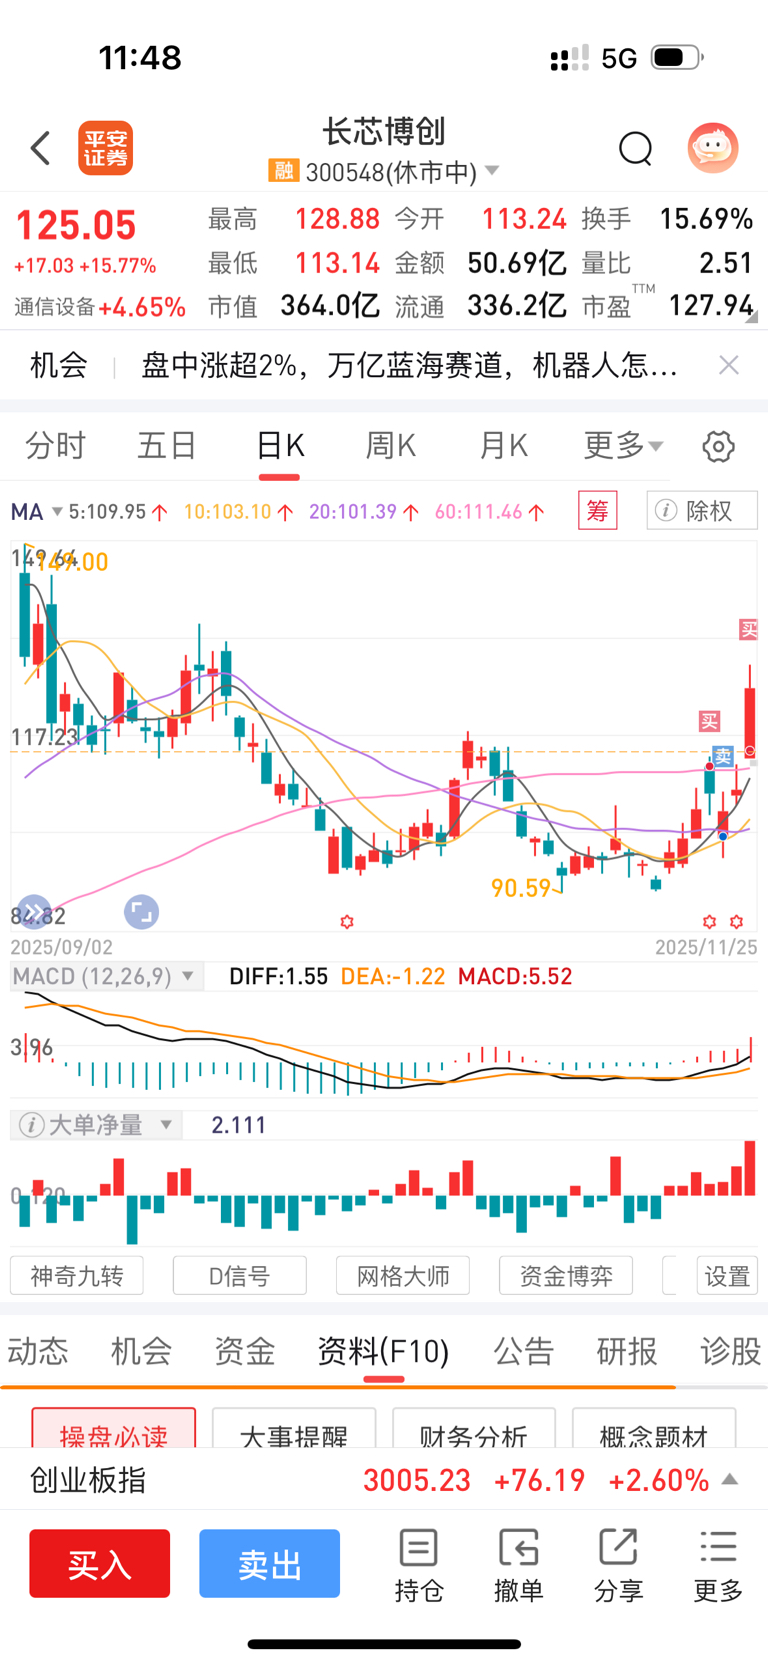Select the D信号 indicator button
Viewport: 769px width, 1665px height.
coord(239,1276)
